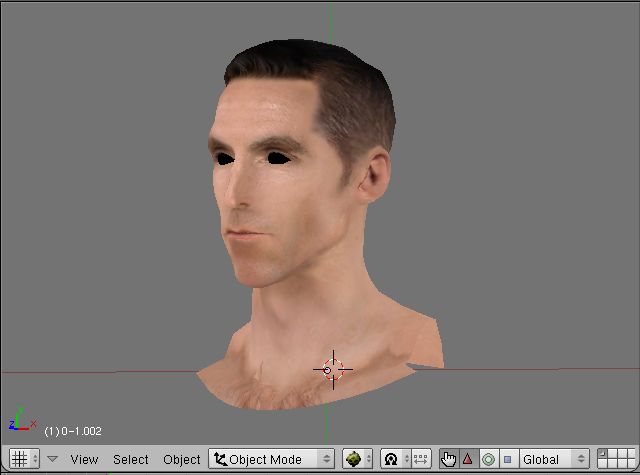Enable the translate manipulator triangle icon
Image resolution: width=640 pixels, height=475 pixels.
[467, 459]
